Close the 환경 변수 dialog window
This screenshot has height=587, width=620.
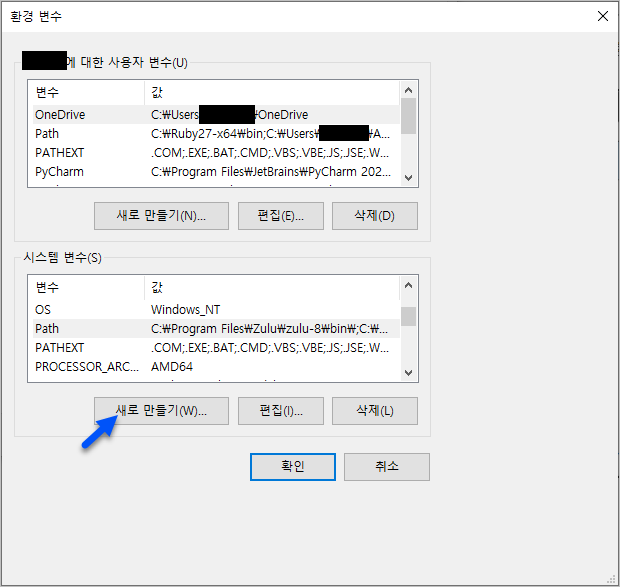click(603, 16)
